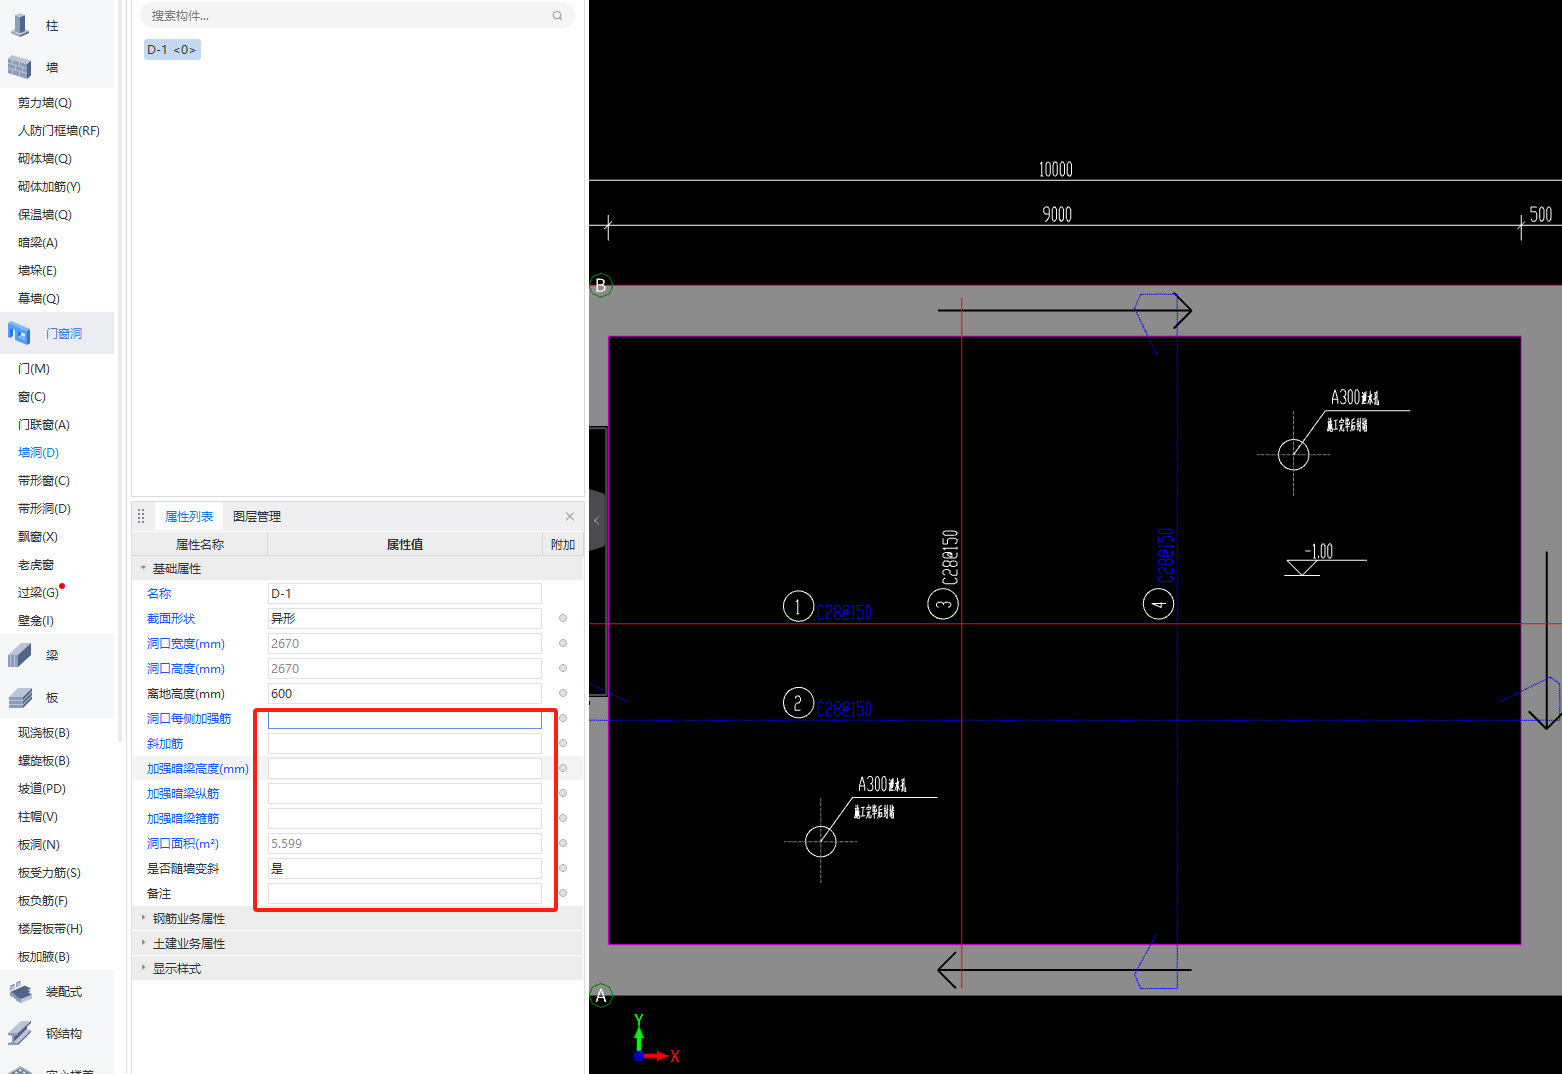Image resolution: width=1562 pixels, height=1074 pixels.
Task: Select 现浇板(B) in component list
Action: click(x=44, y=732)
